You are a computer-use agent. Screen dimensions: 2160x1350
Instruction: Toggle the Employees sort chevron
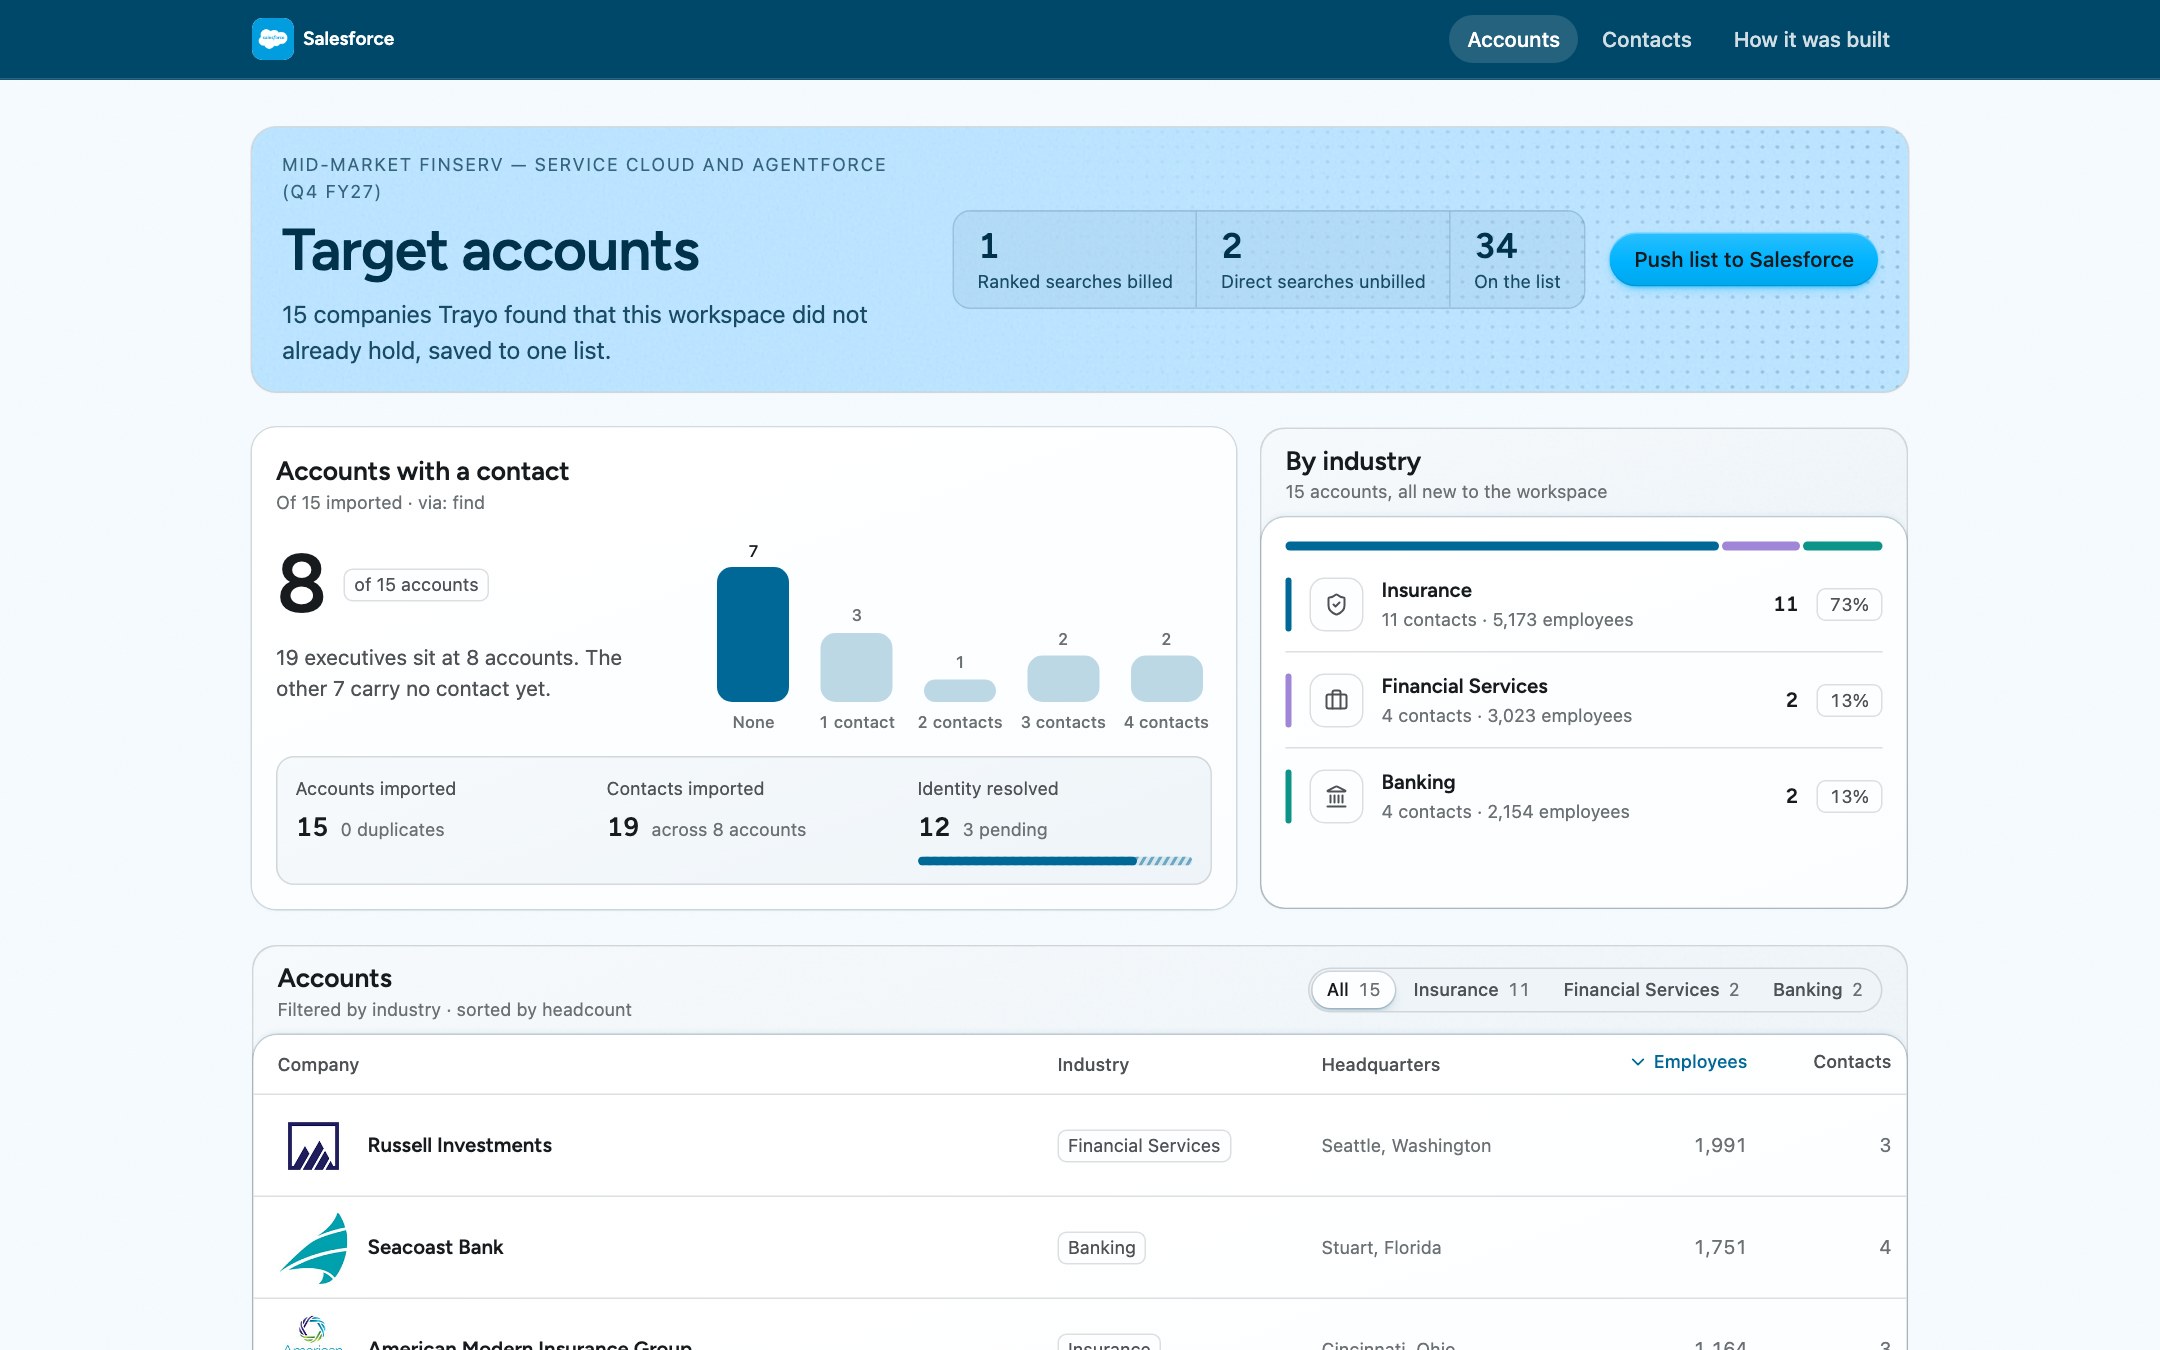point(1637,1062)
